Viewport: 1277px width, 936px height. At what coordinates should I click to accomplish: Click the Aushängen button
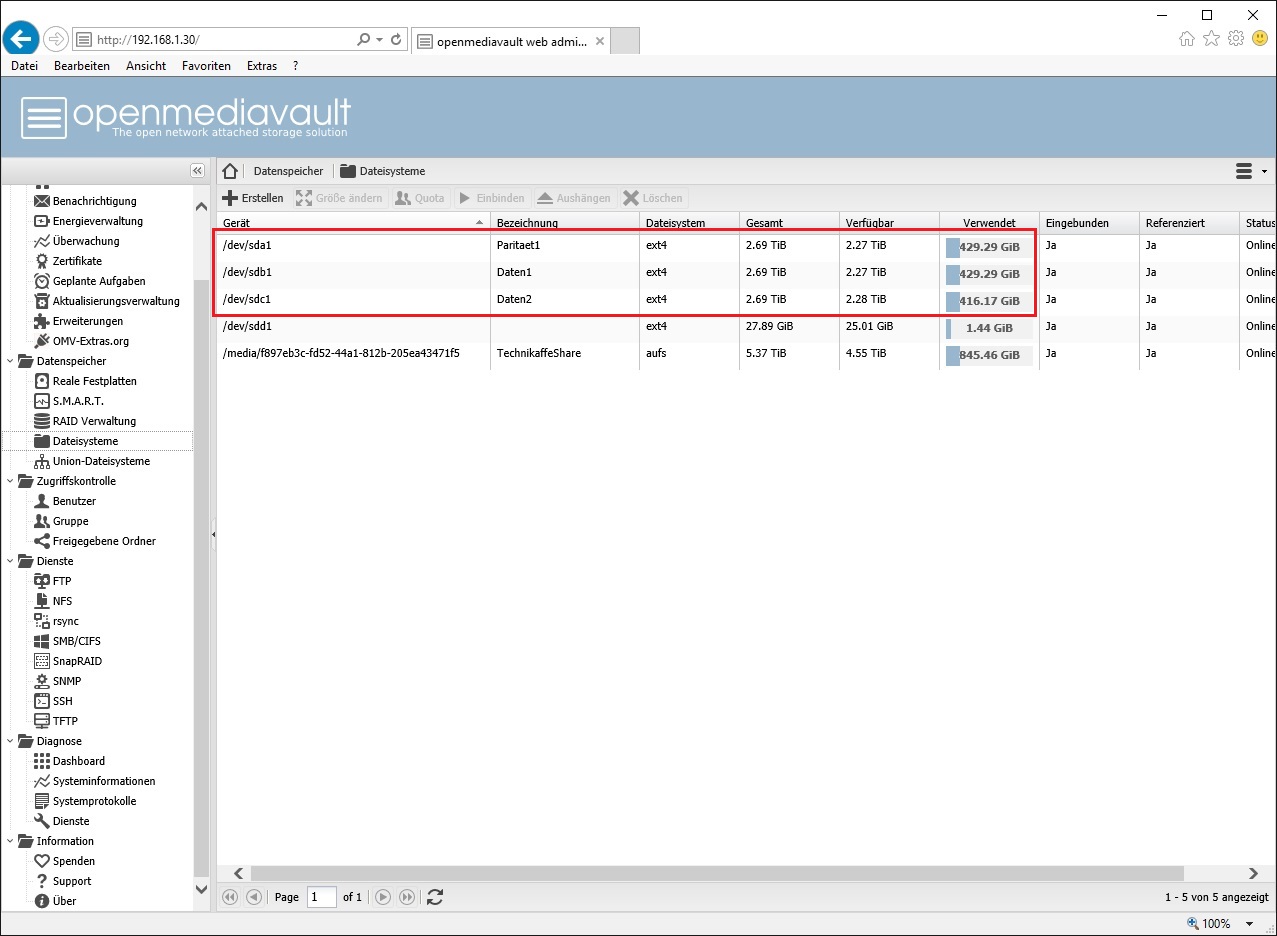point(574,198)
